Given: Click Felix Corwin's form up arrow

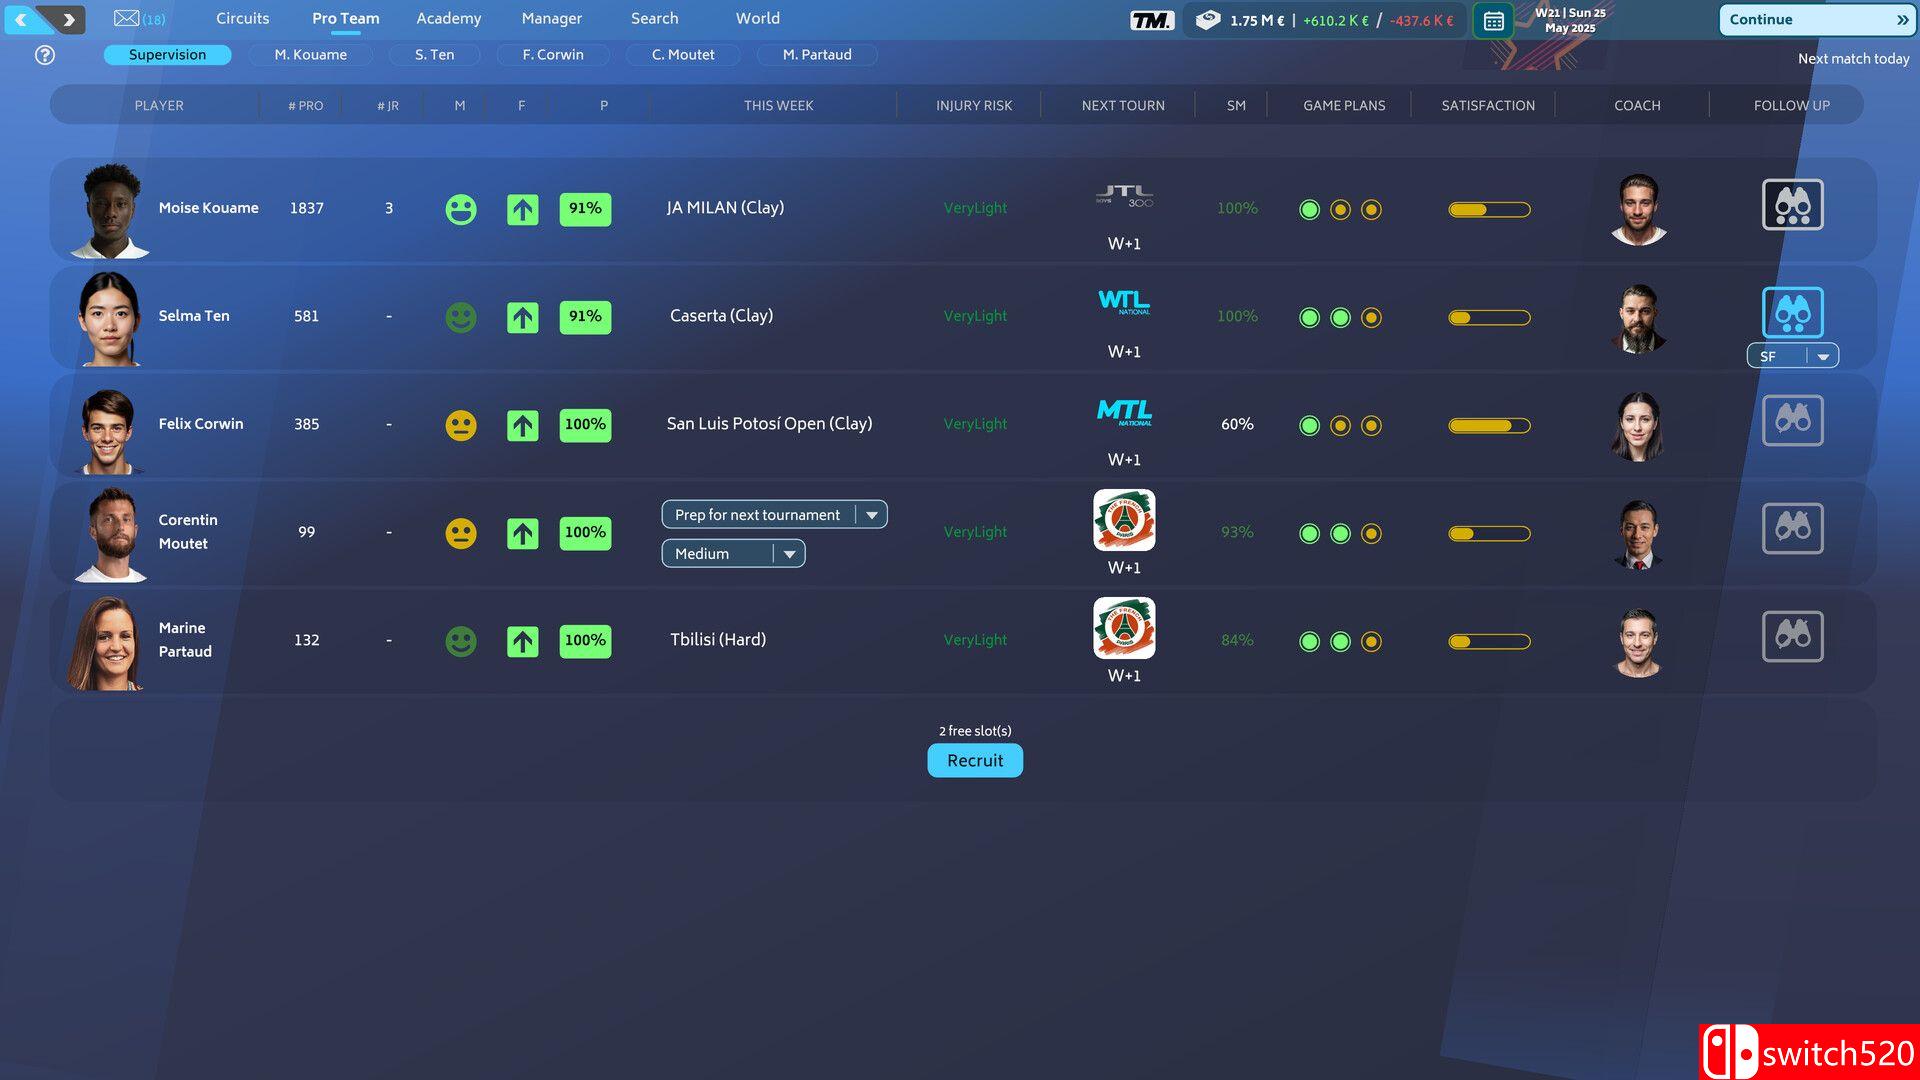Looking at the screenshot, I should pos(523,426).
